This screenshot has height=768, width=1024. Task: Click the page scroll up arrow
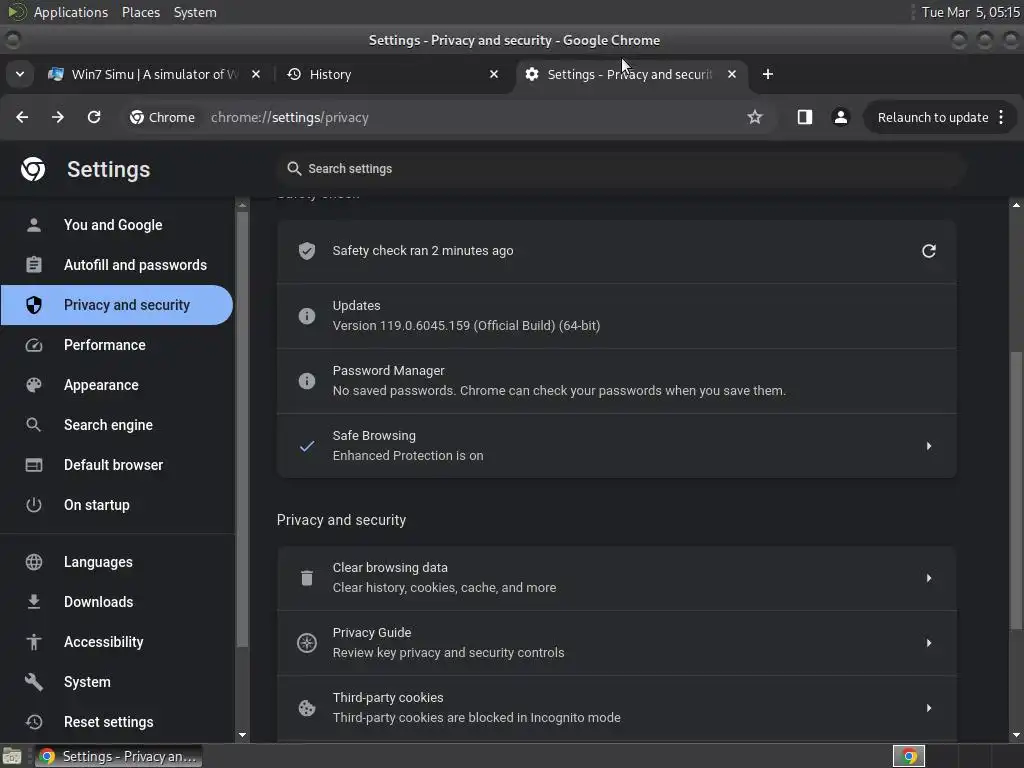(1016, 206)
